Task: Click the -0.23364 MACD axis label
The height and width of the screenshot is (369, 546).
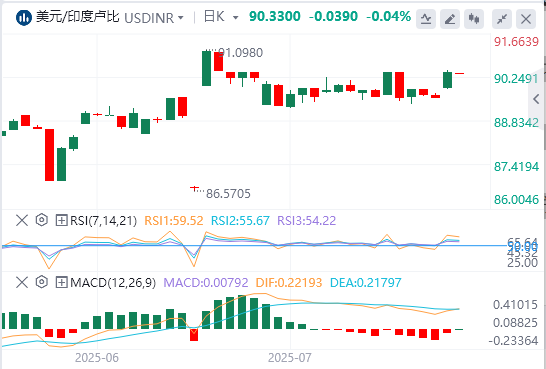Action: [513, 340]
